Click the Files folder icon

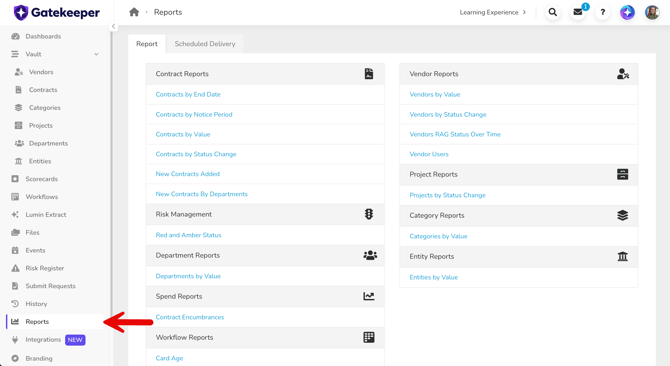[x=15, y=232]
